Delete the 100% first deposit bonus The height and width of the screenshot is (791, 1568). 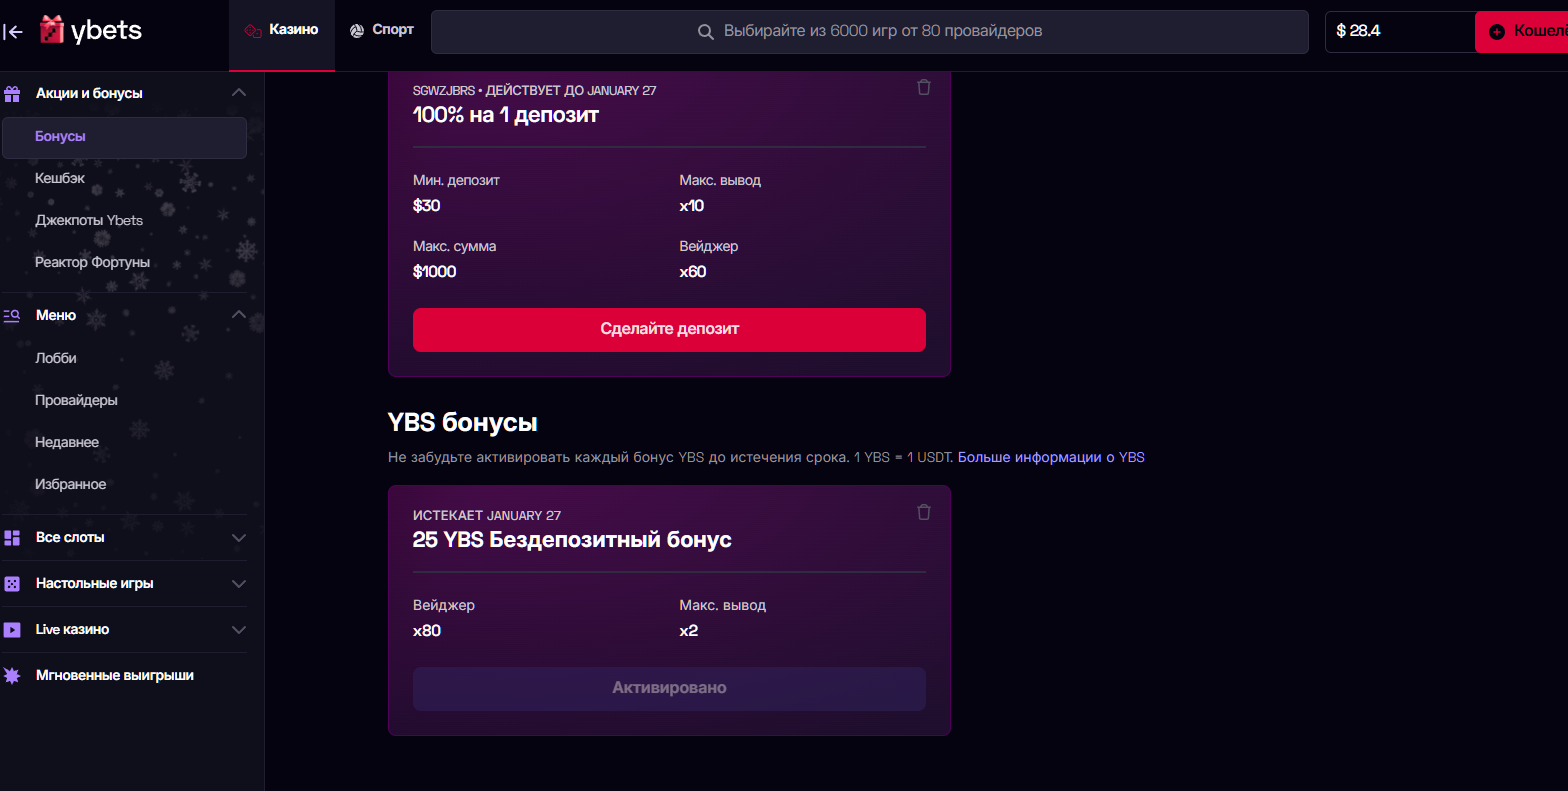pos(923,87)
